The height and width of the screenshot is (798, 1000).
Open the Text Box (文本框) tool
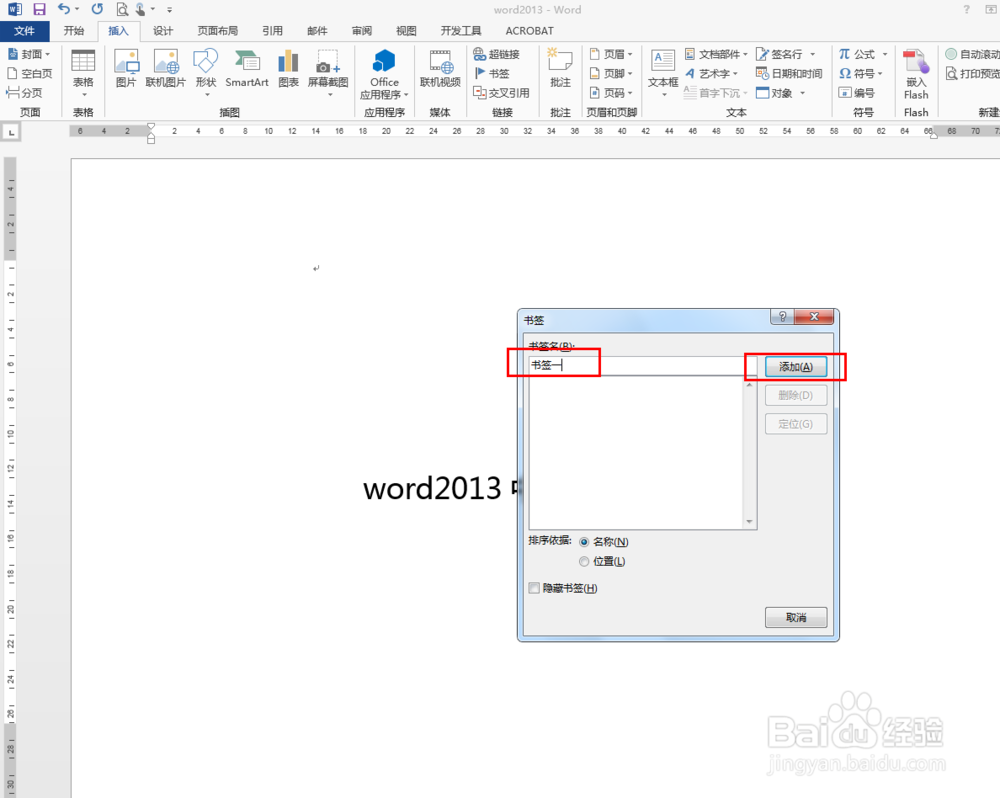[x=663, y=73]
